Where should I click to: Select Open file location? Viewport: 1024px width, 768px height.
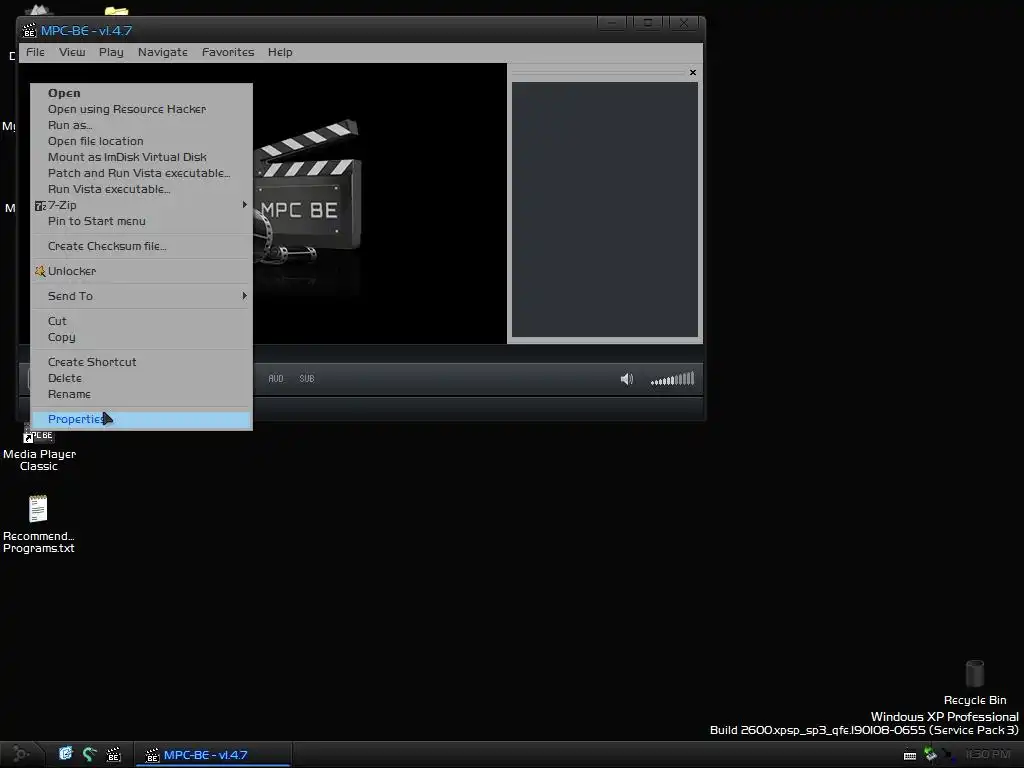(x=141, y=141)
